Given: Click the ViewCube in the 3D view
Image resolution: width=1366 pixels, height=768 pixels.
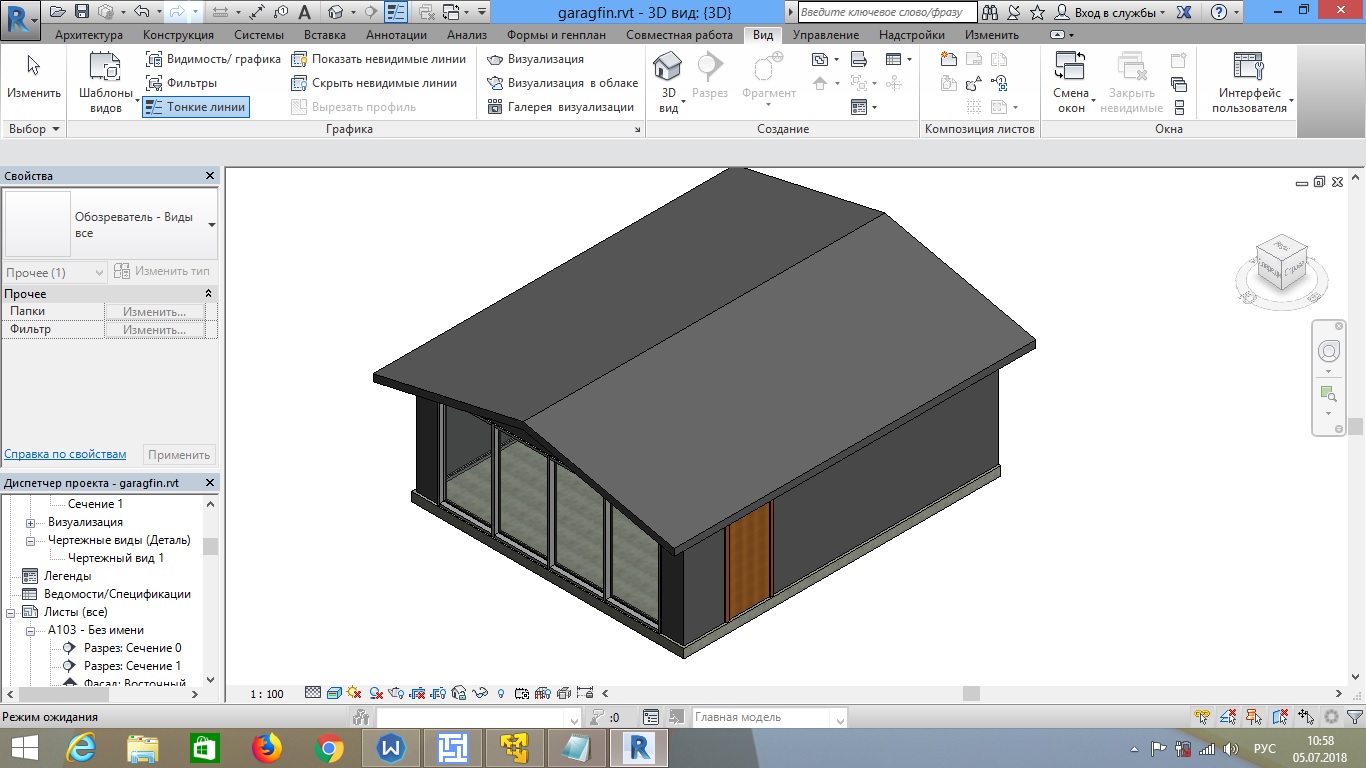Looking at the screenshot, I should 1282,262.
